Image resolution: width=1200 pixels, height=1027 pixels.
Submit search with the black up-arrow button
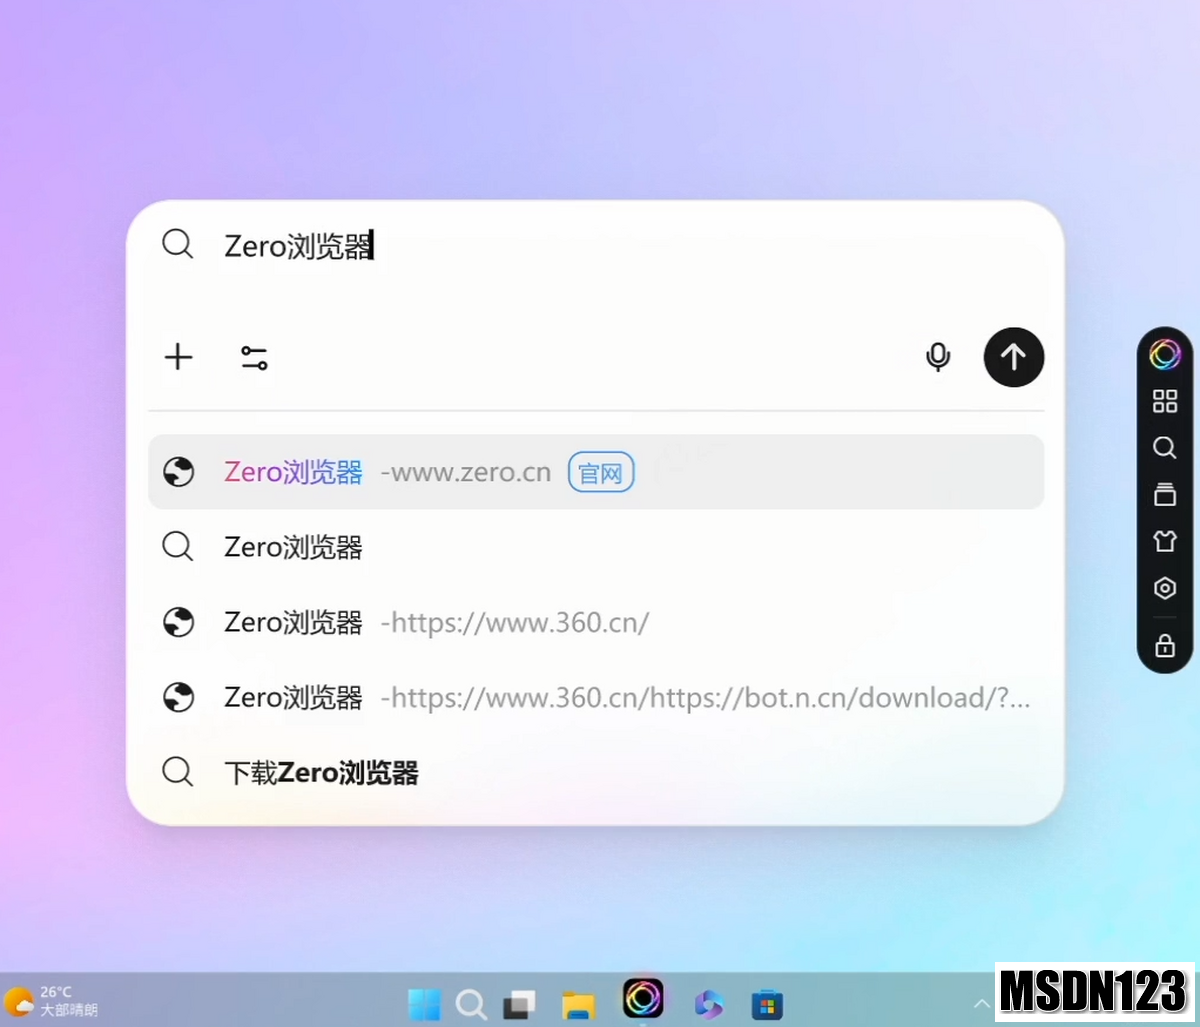1014,357
